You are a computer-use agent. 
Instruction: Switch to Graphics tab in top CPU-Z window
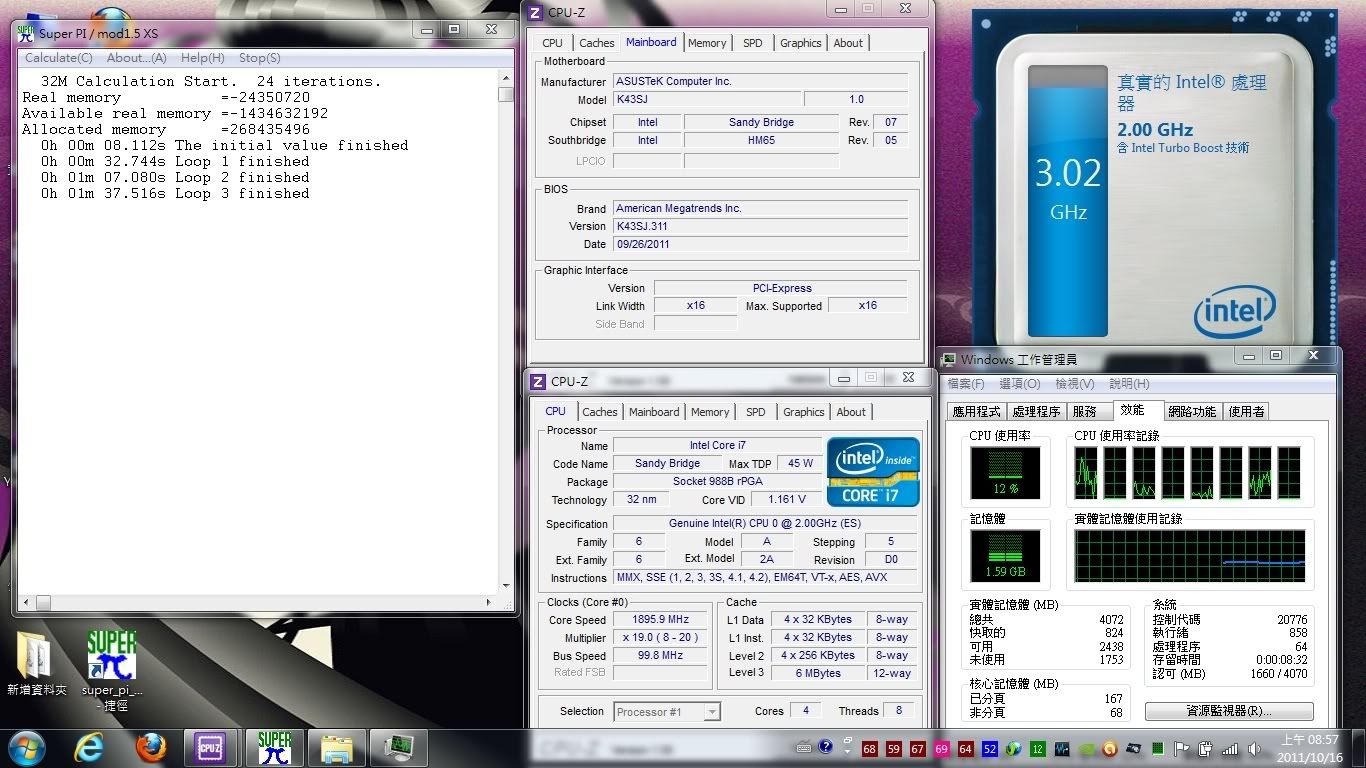[801, 43]
